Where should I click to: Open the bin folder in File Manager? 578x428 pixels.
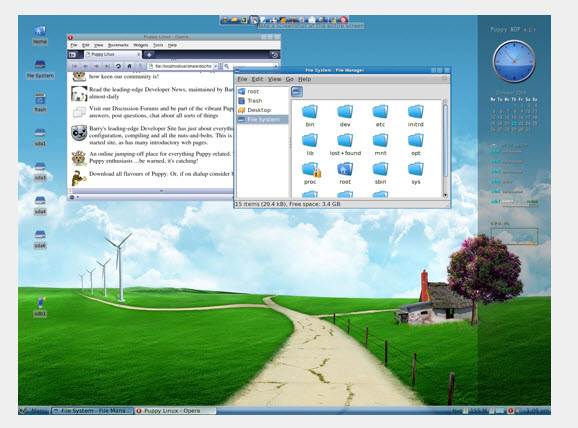pos(310,116)
